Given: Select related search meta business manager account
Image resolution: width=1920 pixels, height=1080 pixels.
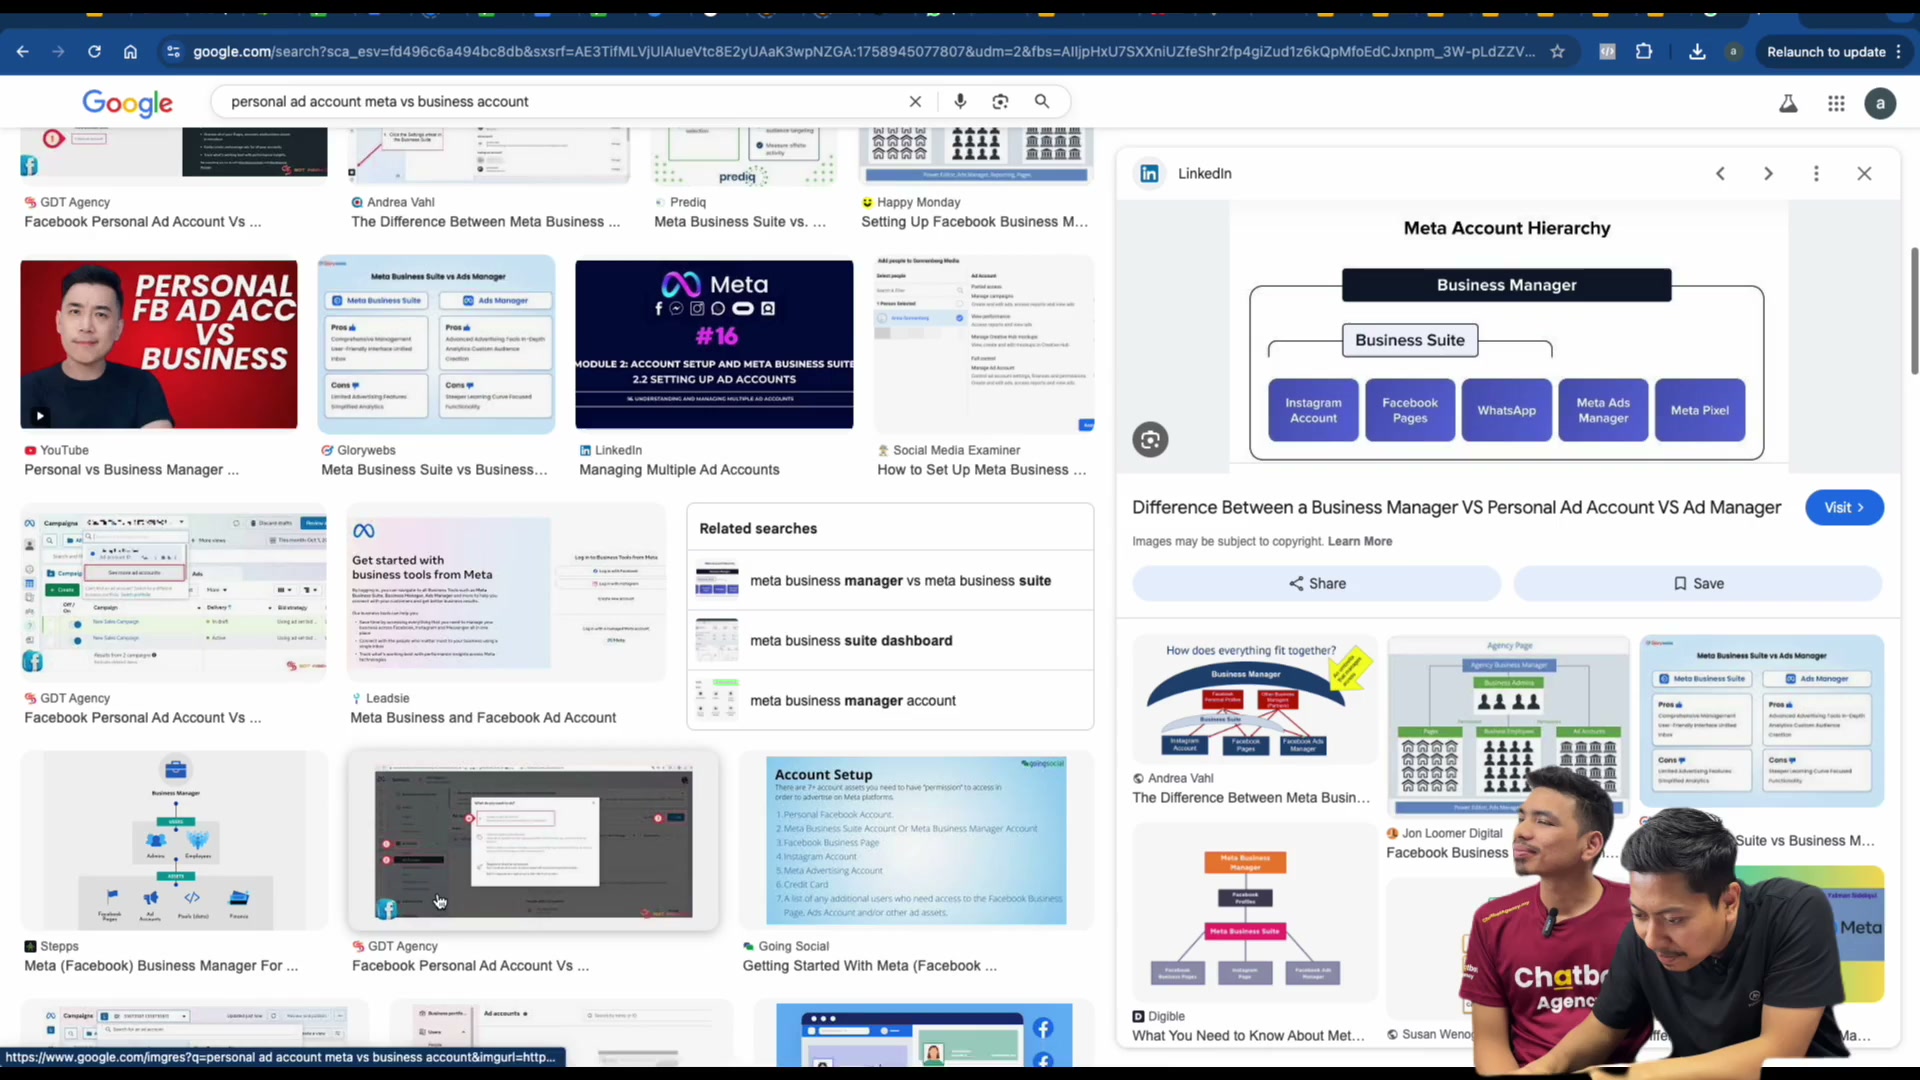Looking at the screenshot, I should [890, 700].
